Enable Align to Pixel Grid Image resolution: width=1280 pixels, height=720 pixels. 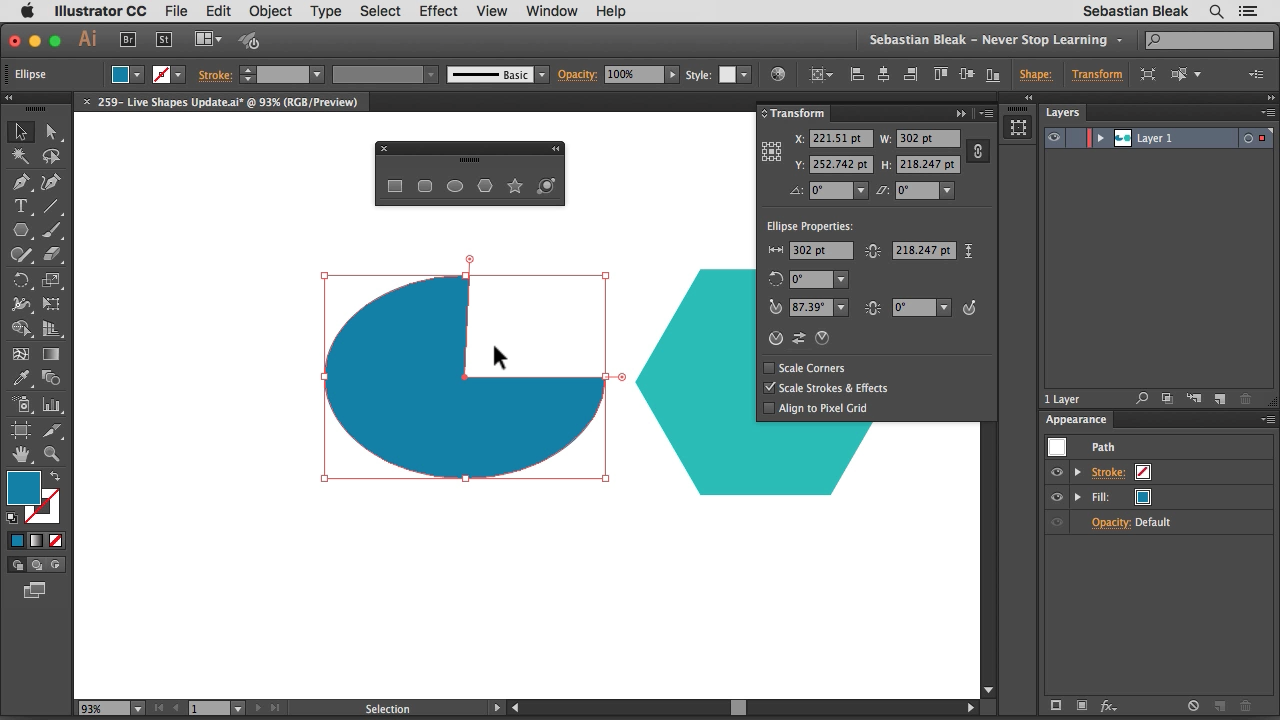[x=769, y=408]
